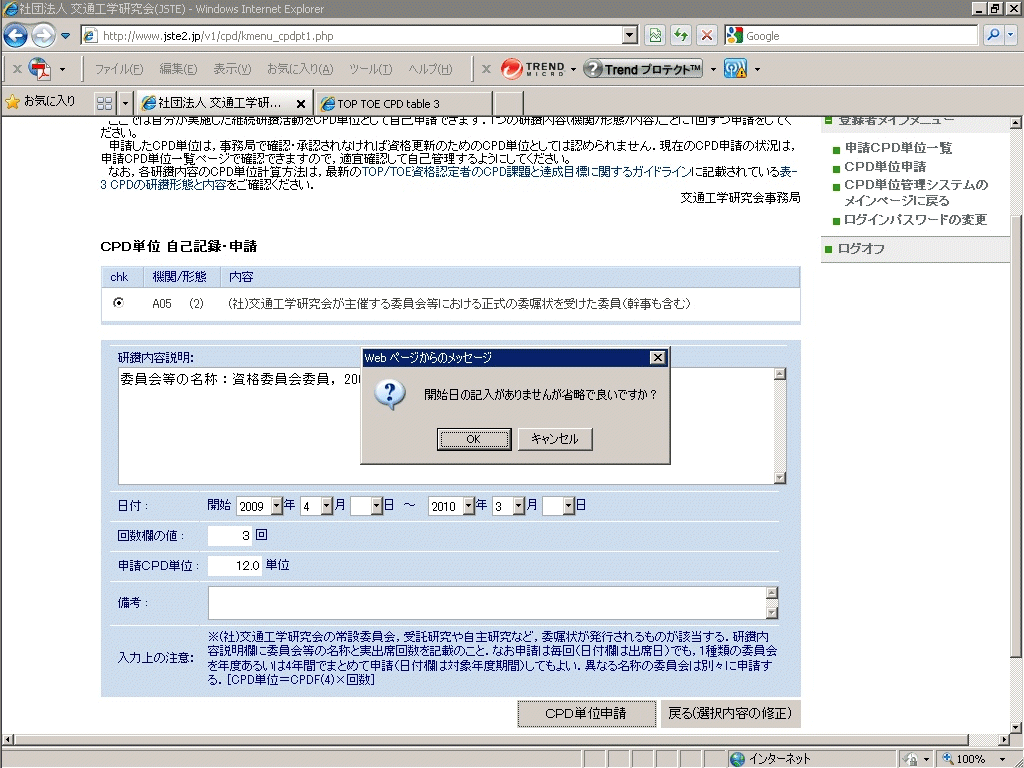Screen dimensions: 1024x768
Task: Click the Adobe PDF convert icon
Action: pos(40,69)
